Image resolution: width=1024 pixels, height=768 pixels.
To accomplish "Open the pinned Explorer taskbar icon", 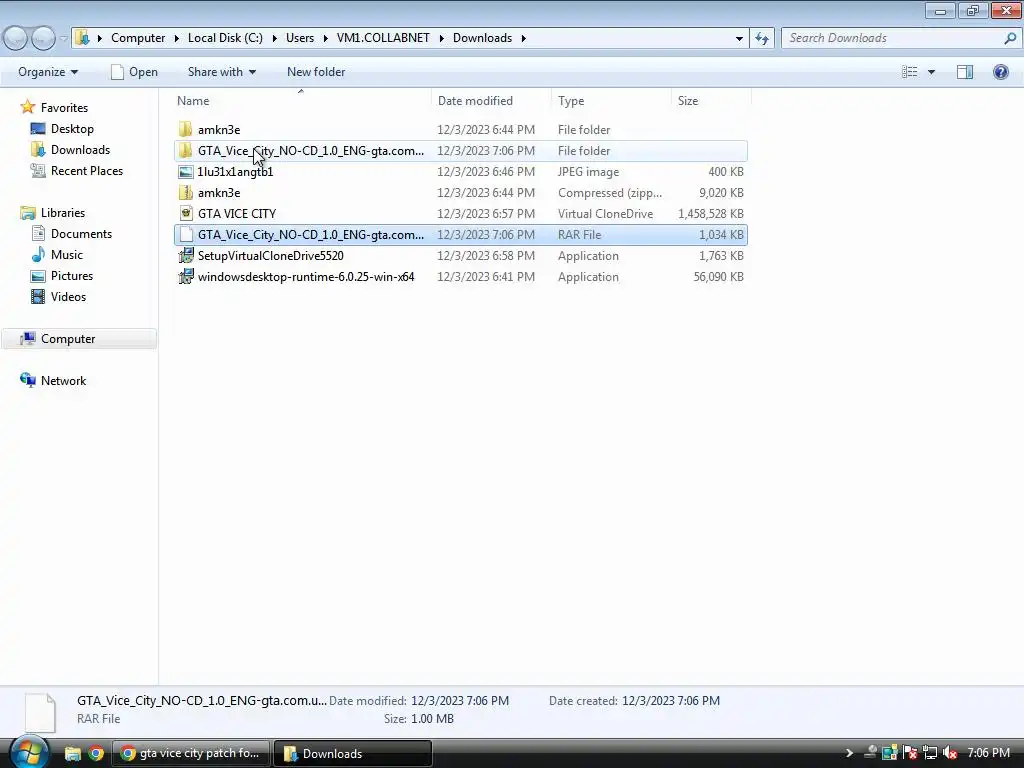I will 72,754.
